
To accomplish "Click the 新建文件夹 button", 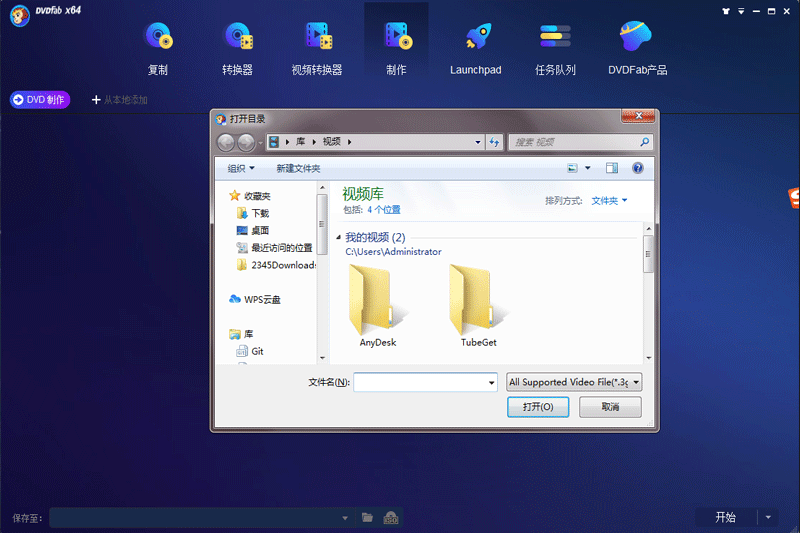I will pyautogui.click(x=298, y=168).
